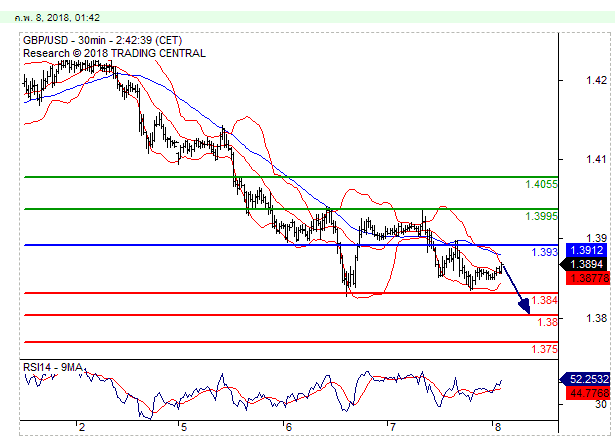Click the blue price tag 1.3912
Image resolution: width=615 pixels, height=444 pixels.
(x=587, y=250)
